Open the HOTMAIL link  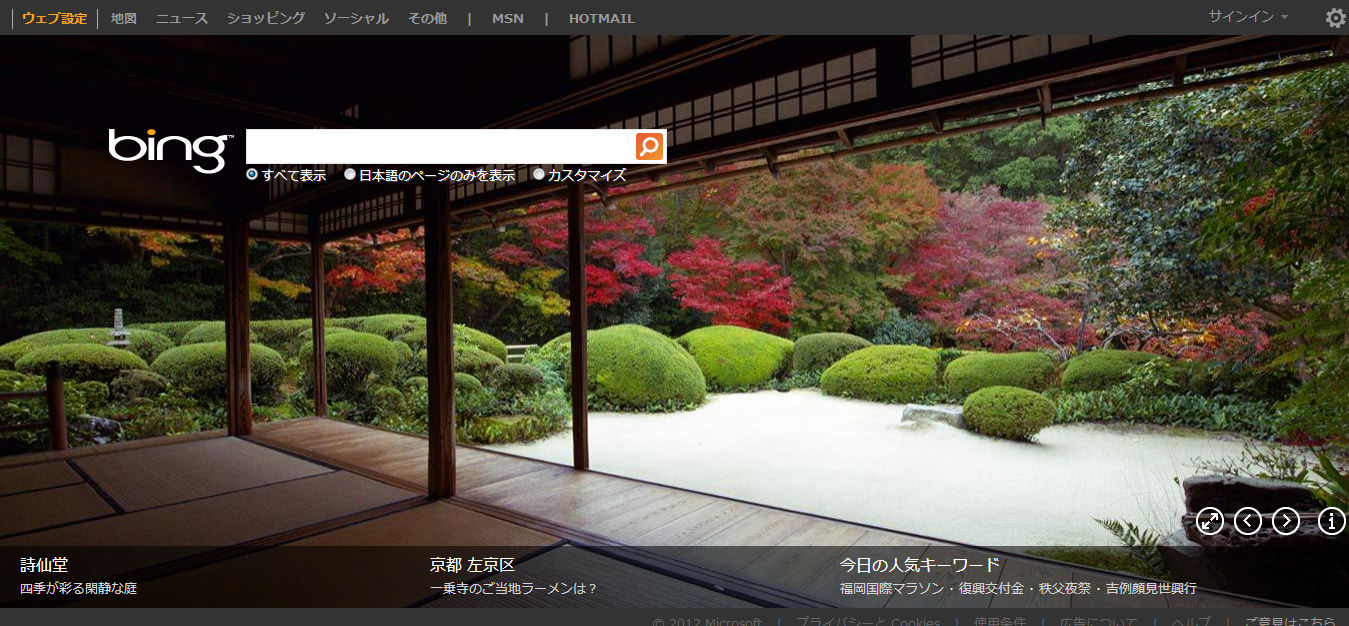pos(601,18)
